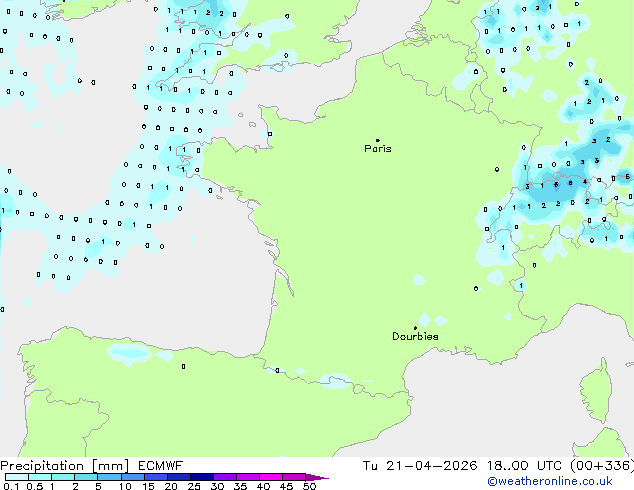Select the 30–35 mm purple legend swatch
The image size is (634, 490).
[x=225, y=477]
